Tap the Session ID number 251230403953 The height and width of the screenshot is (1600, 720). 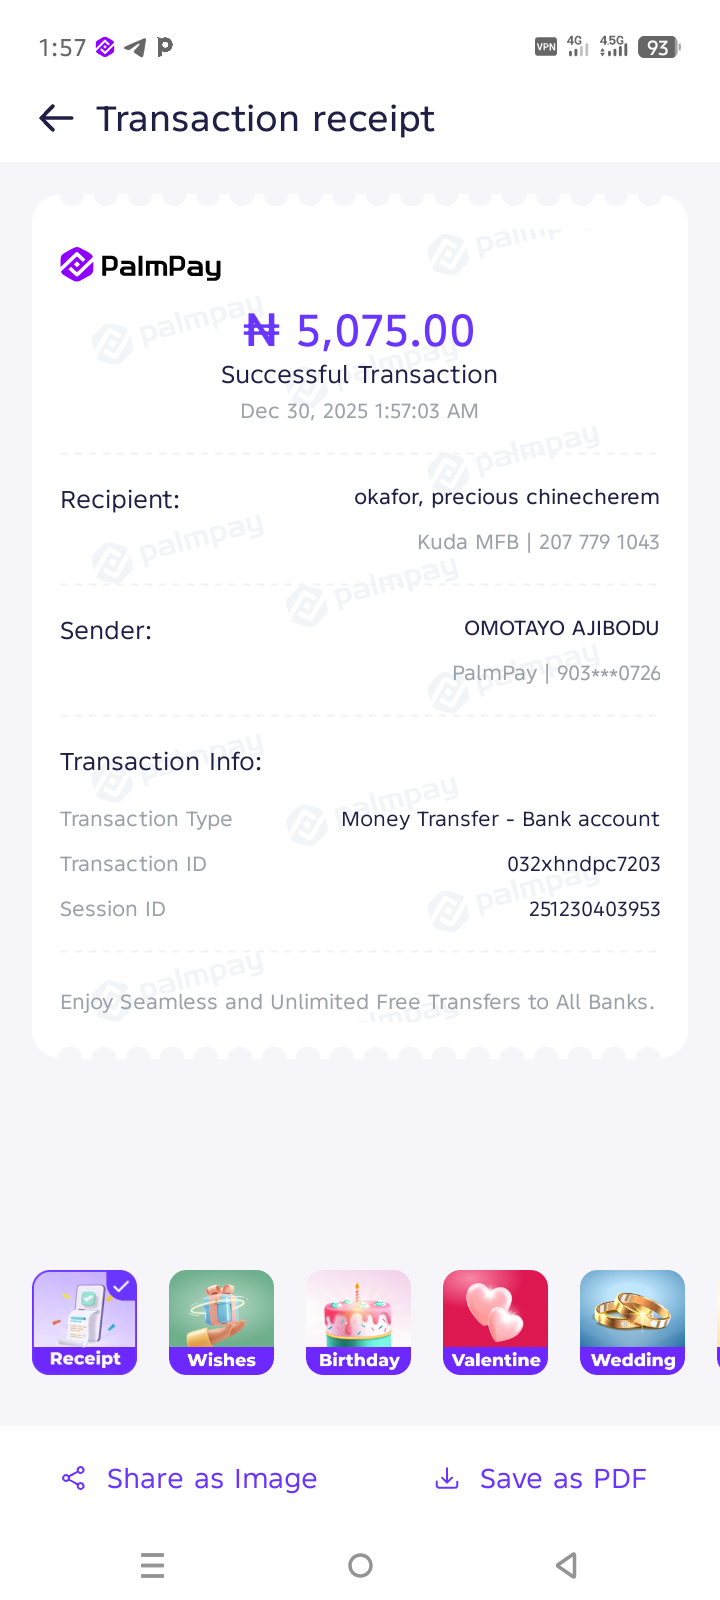tap(594, 909)
